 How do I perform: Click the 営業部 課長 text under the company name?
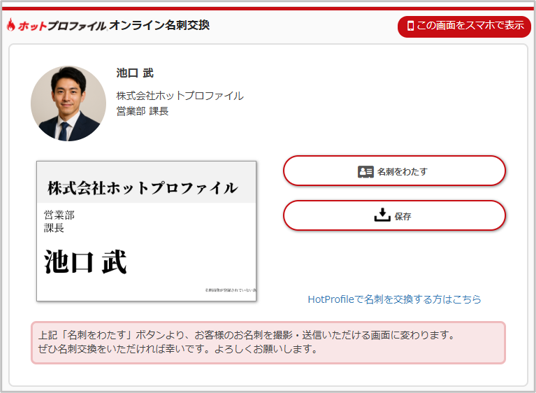[x=142, y=111]
